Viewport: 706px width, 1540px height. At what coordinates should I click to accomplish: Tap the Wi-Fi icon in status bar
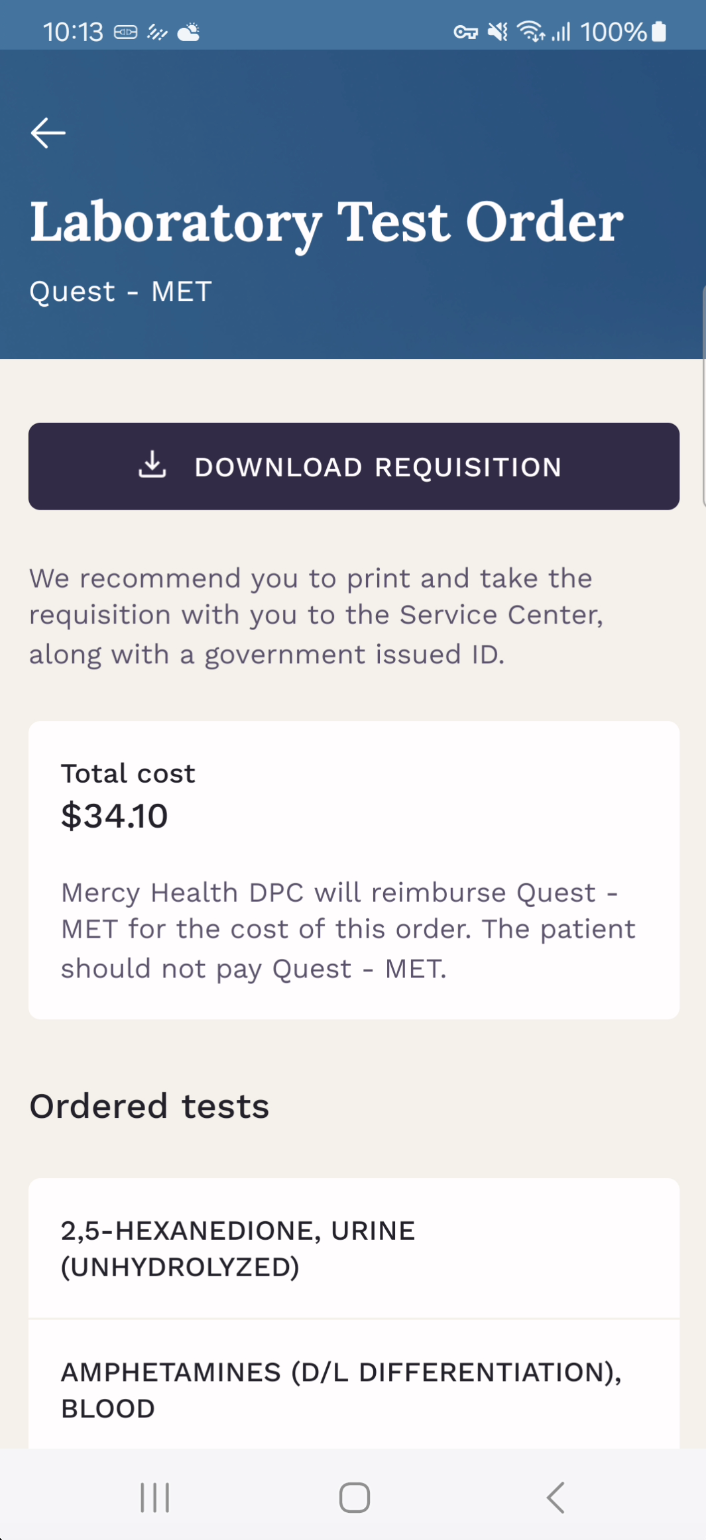click(531, 32)
